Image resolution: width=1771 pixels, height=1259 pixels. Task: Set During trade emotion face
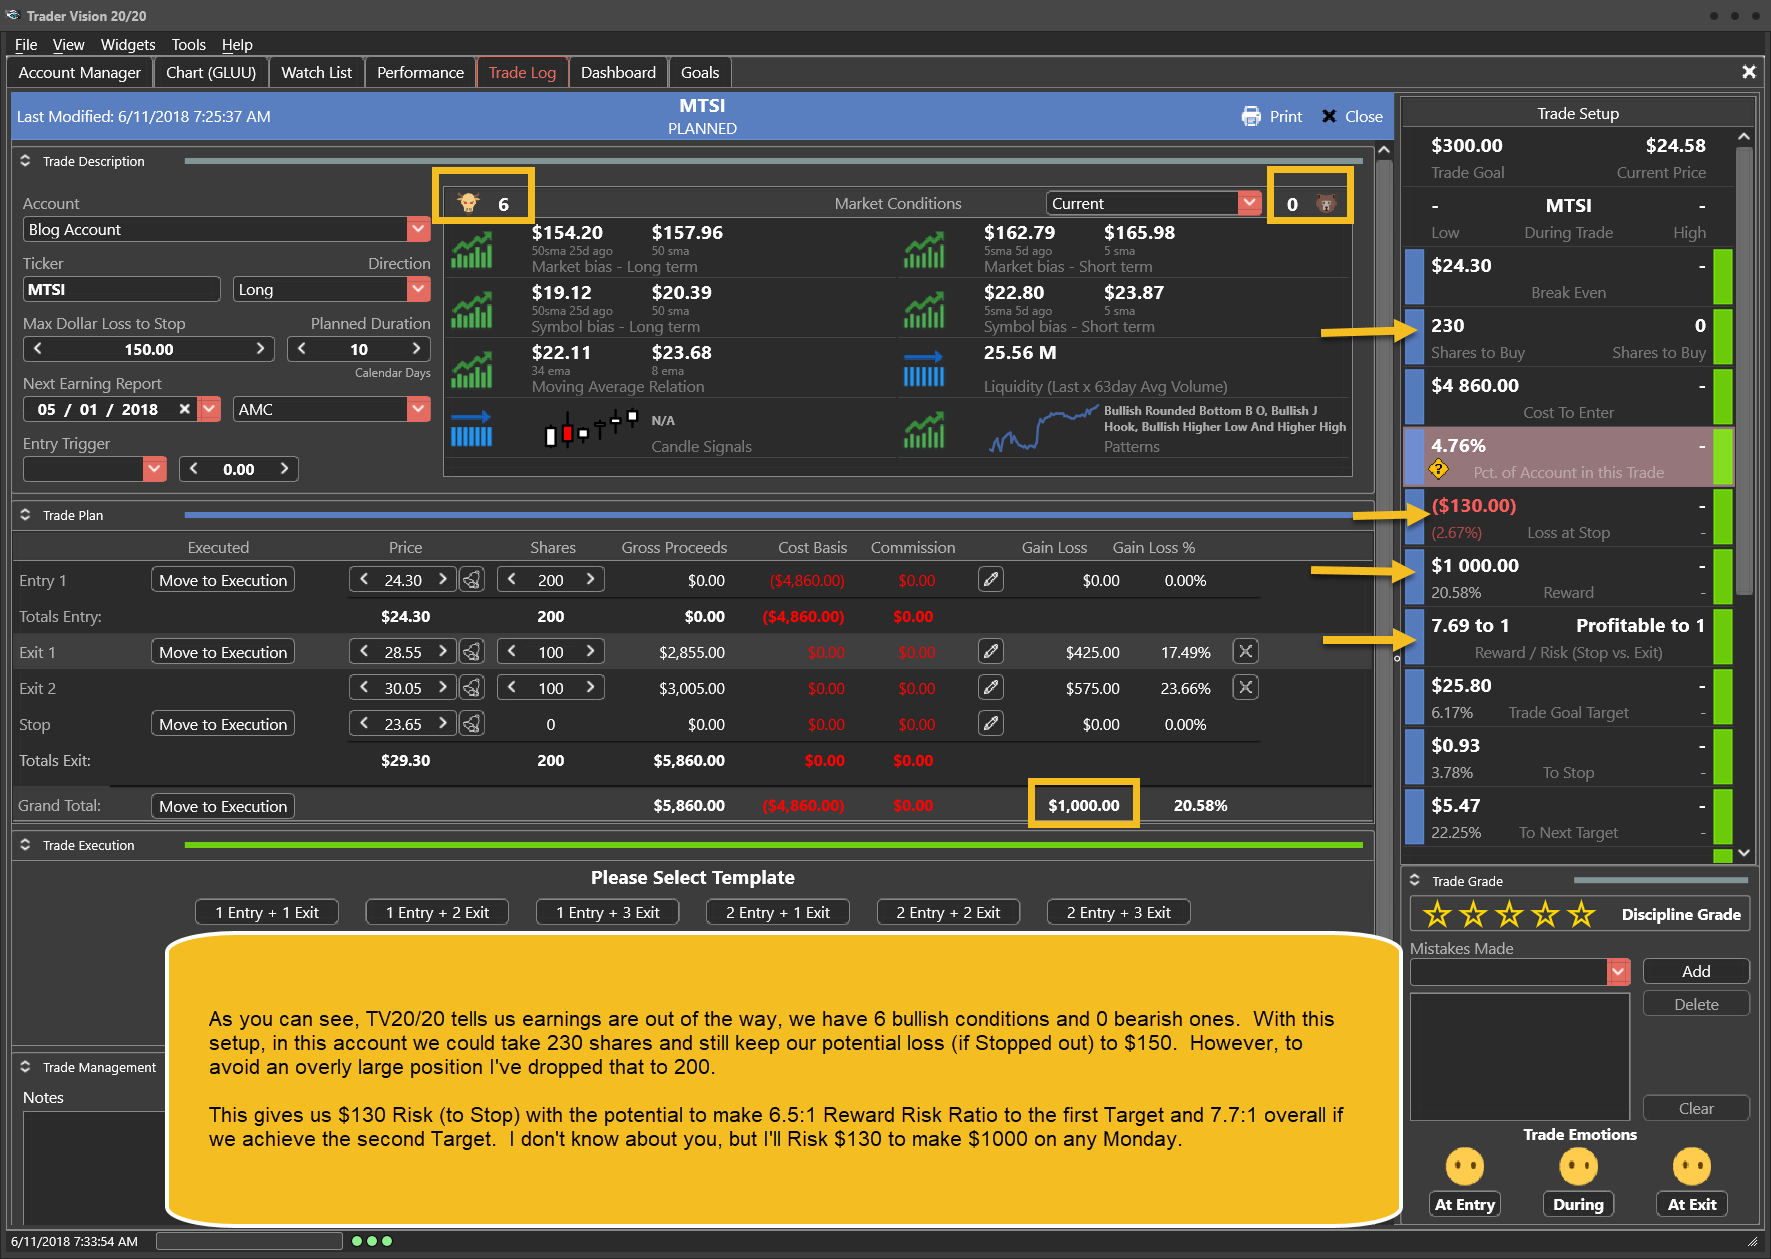(1578, 1166)
